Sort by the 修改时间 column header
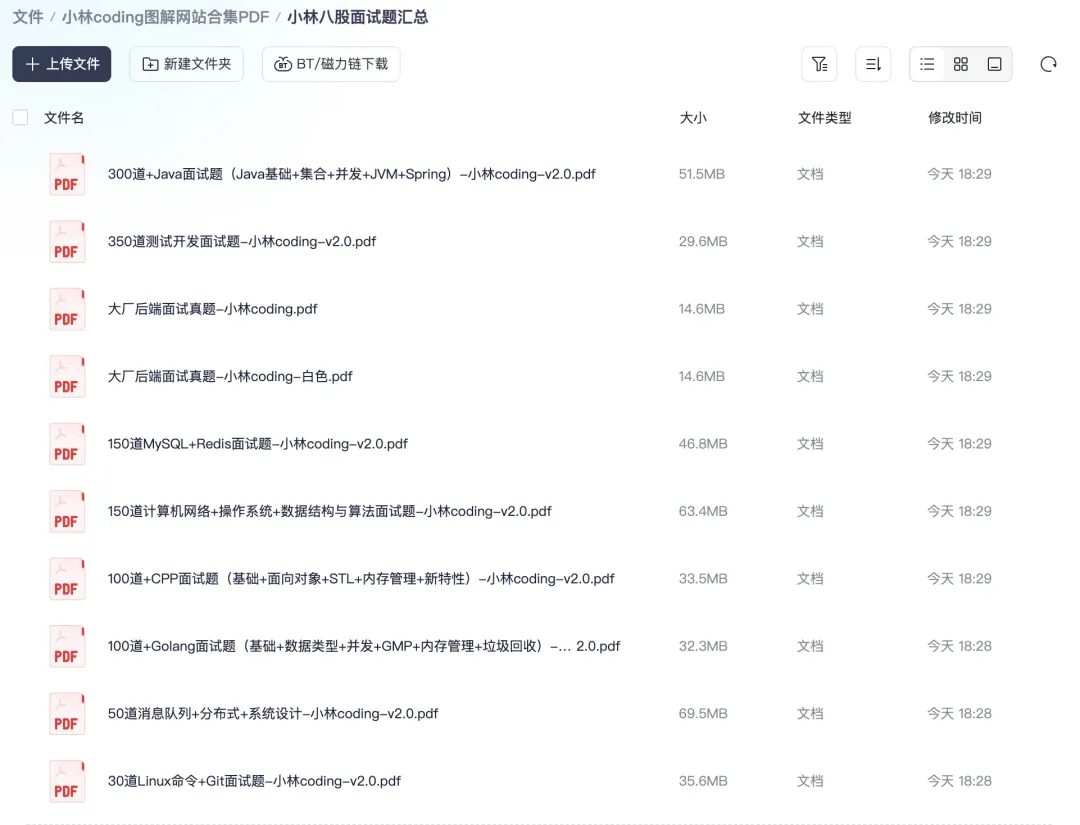Viewport: 1080px width, 825px height. tap(955, 118)
